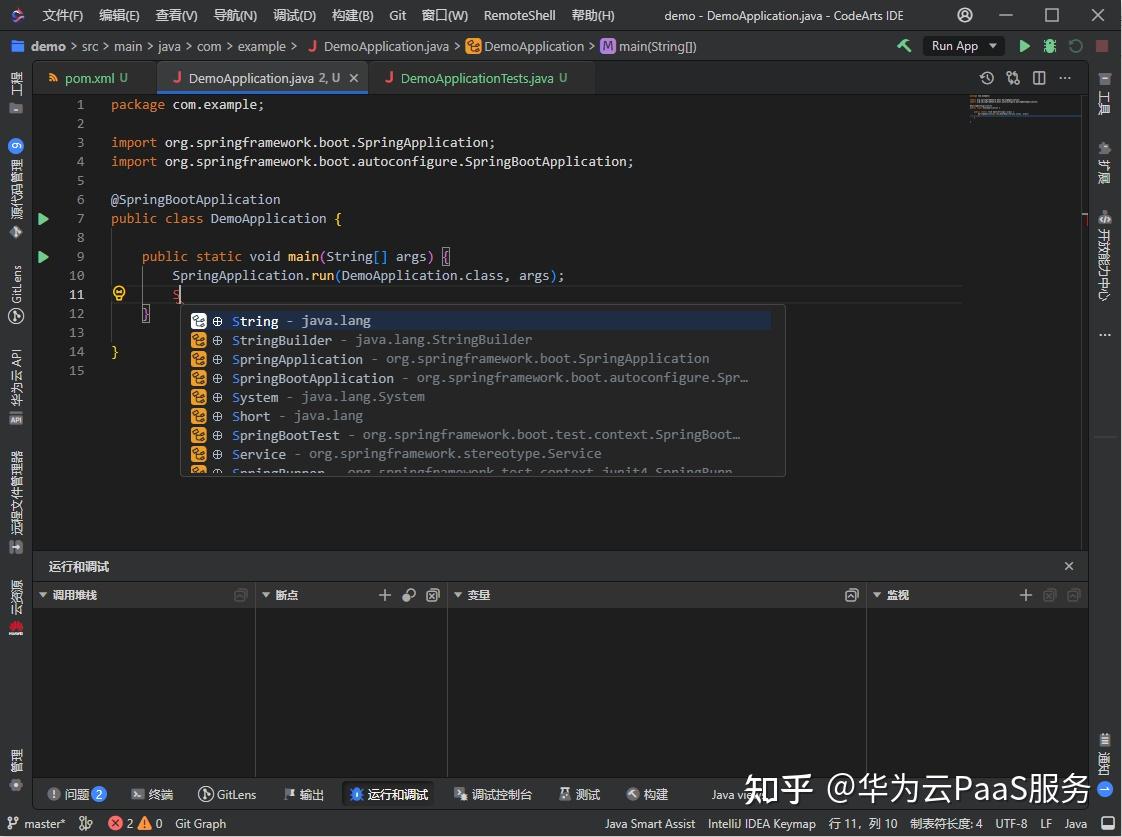Select StringBuilder from the completion list
The width and height of the screenshot is (1122, 837).
(282, 340)
